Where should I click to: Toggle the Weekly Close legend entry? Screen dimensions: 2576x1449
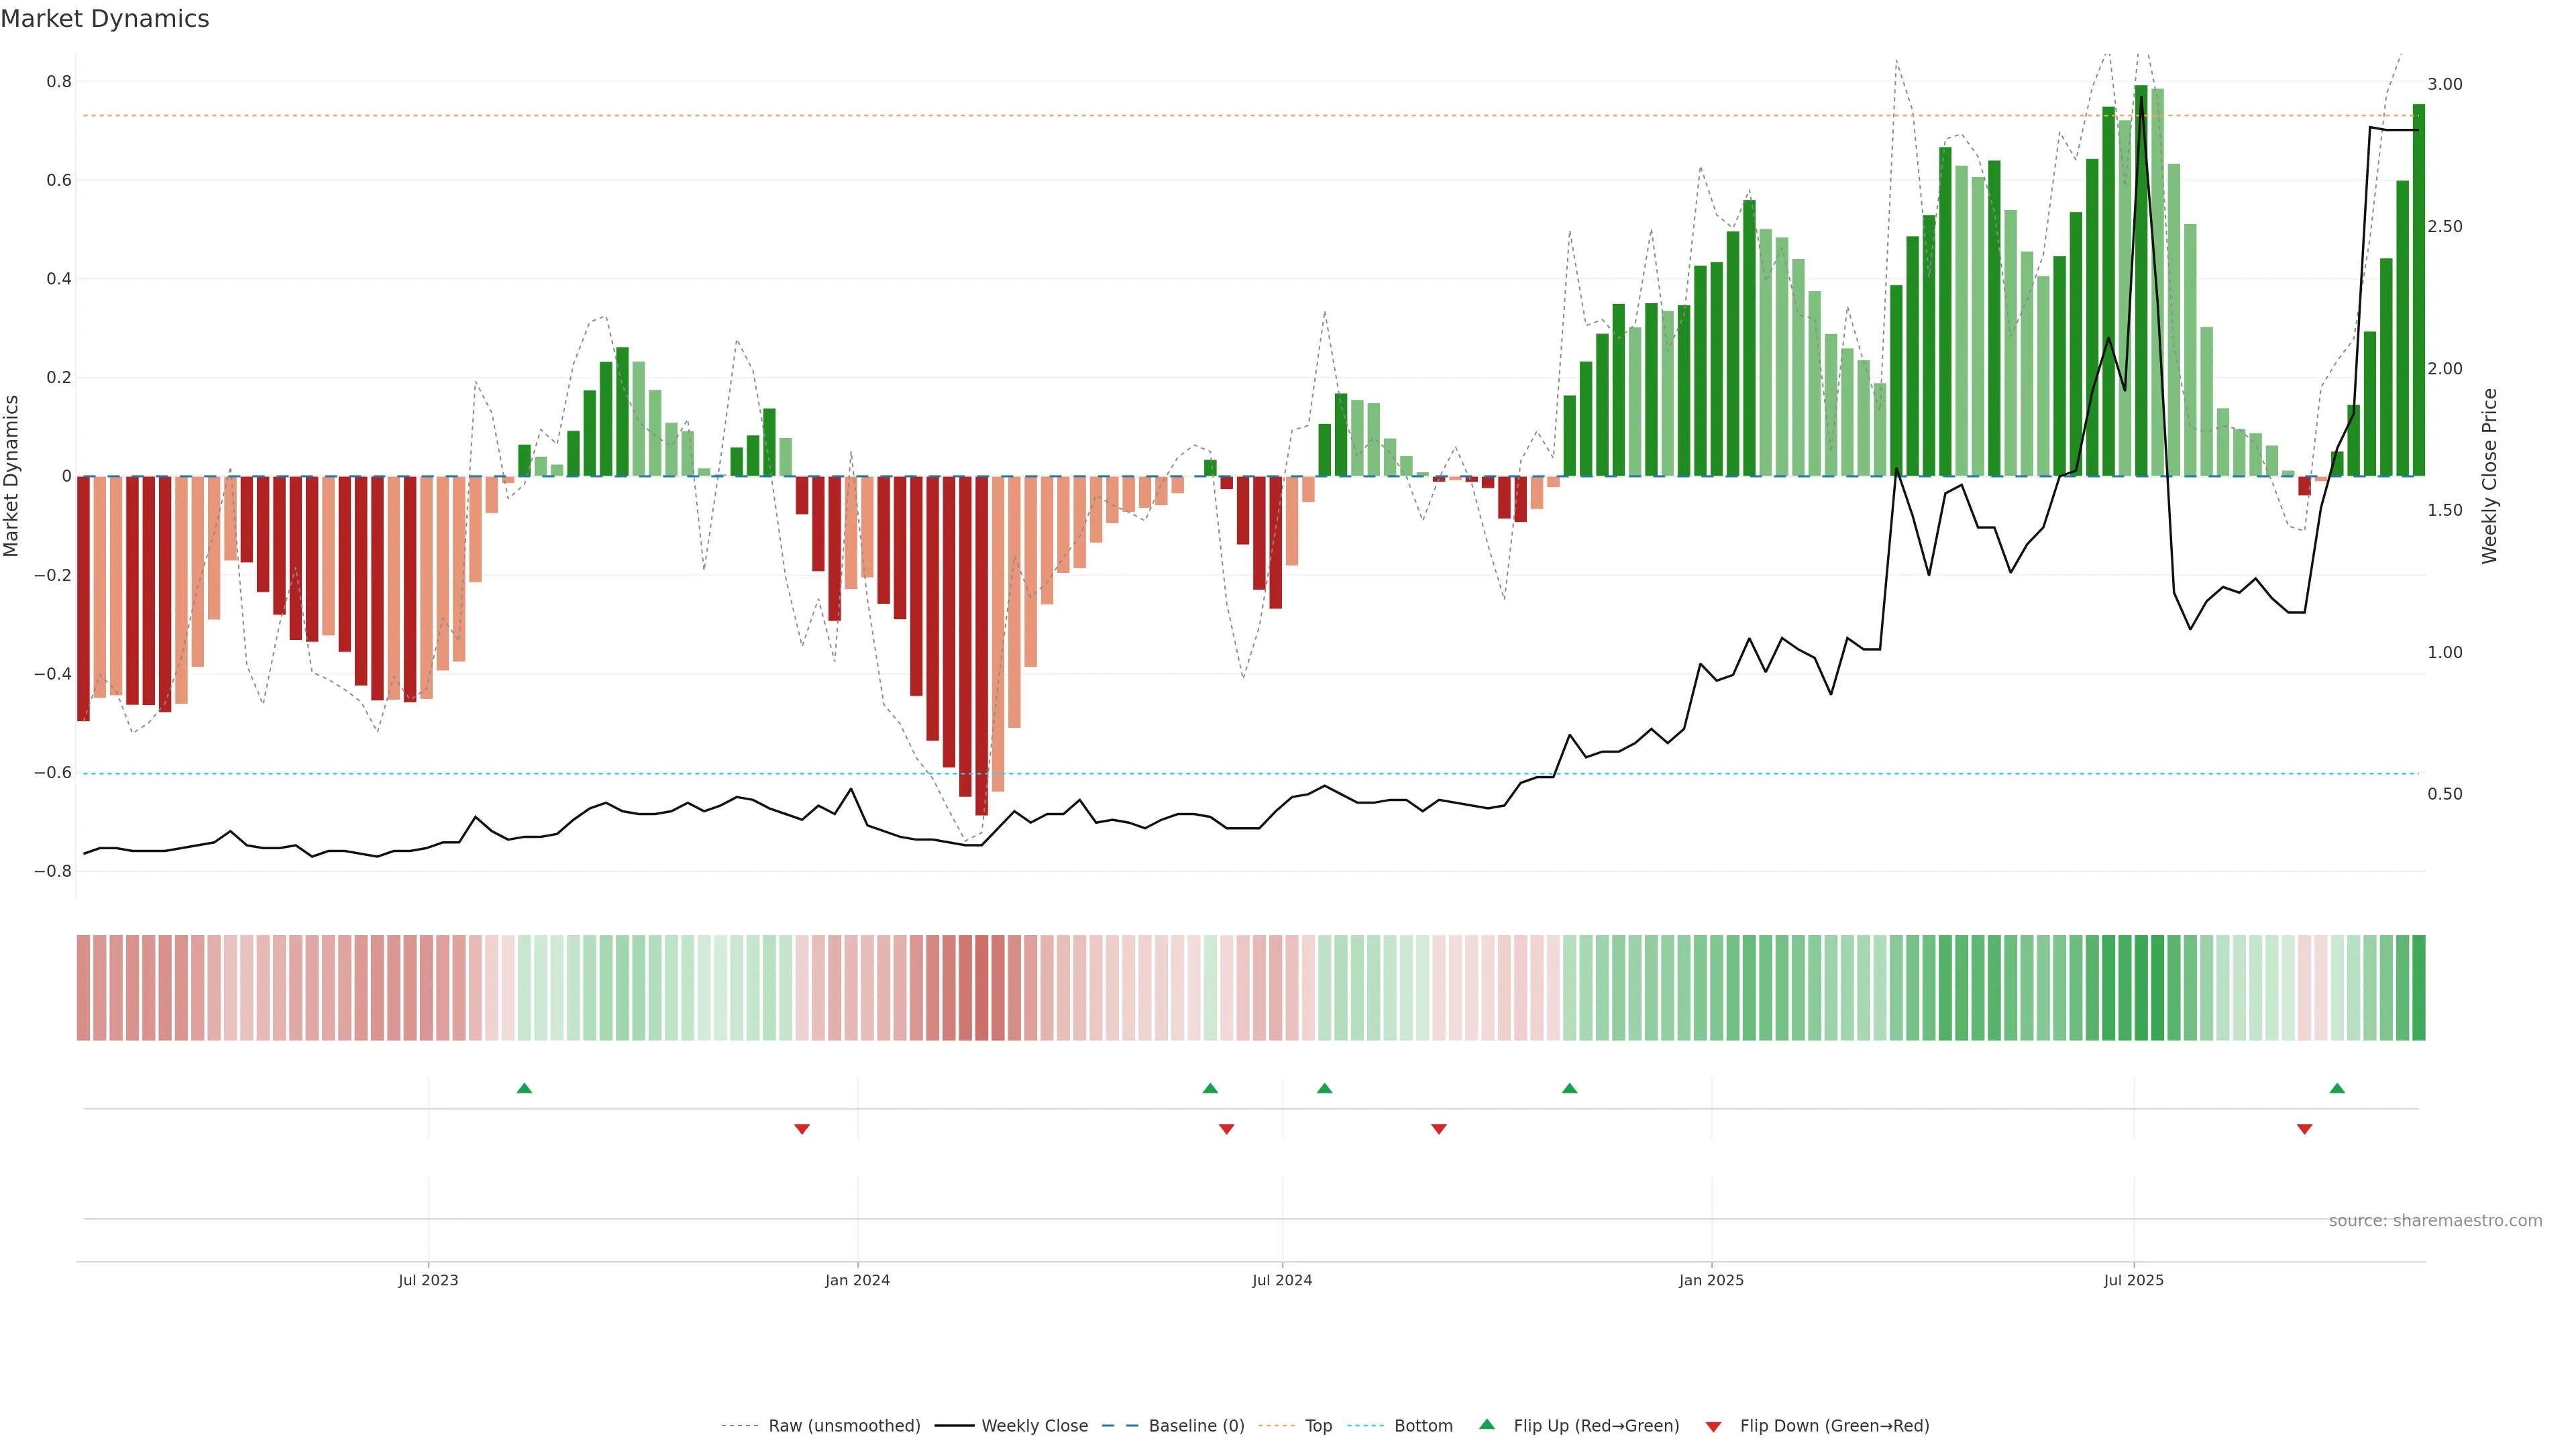pos(1034,1425)
